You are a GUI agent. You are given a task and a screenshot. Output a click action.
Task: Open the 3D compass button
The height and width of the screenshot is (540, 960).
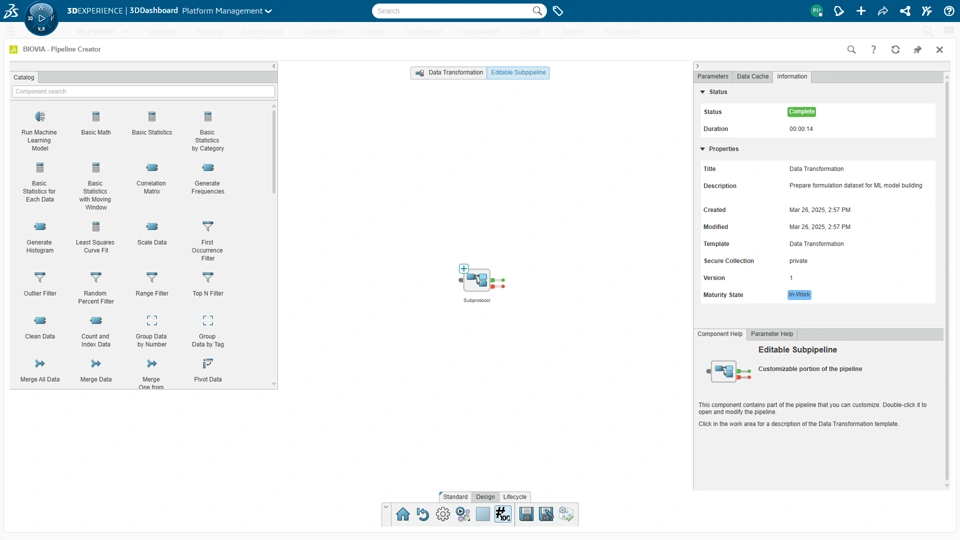point(41,18)
